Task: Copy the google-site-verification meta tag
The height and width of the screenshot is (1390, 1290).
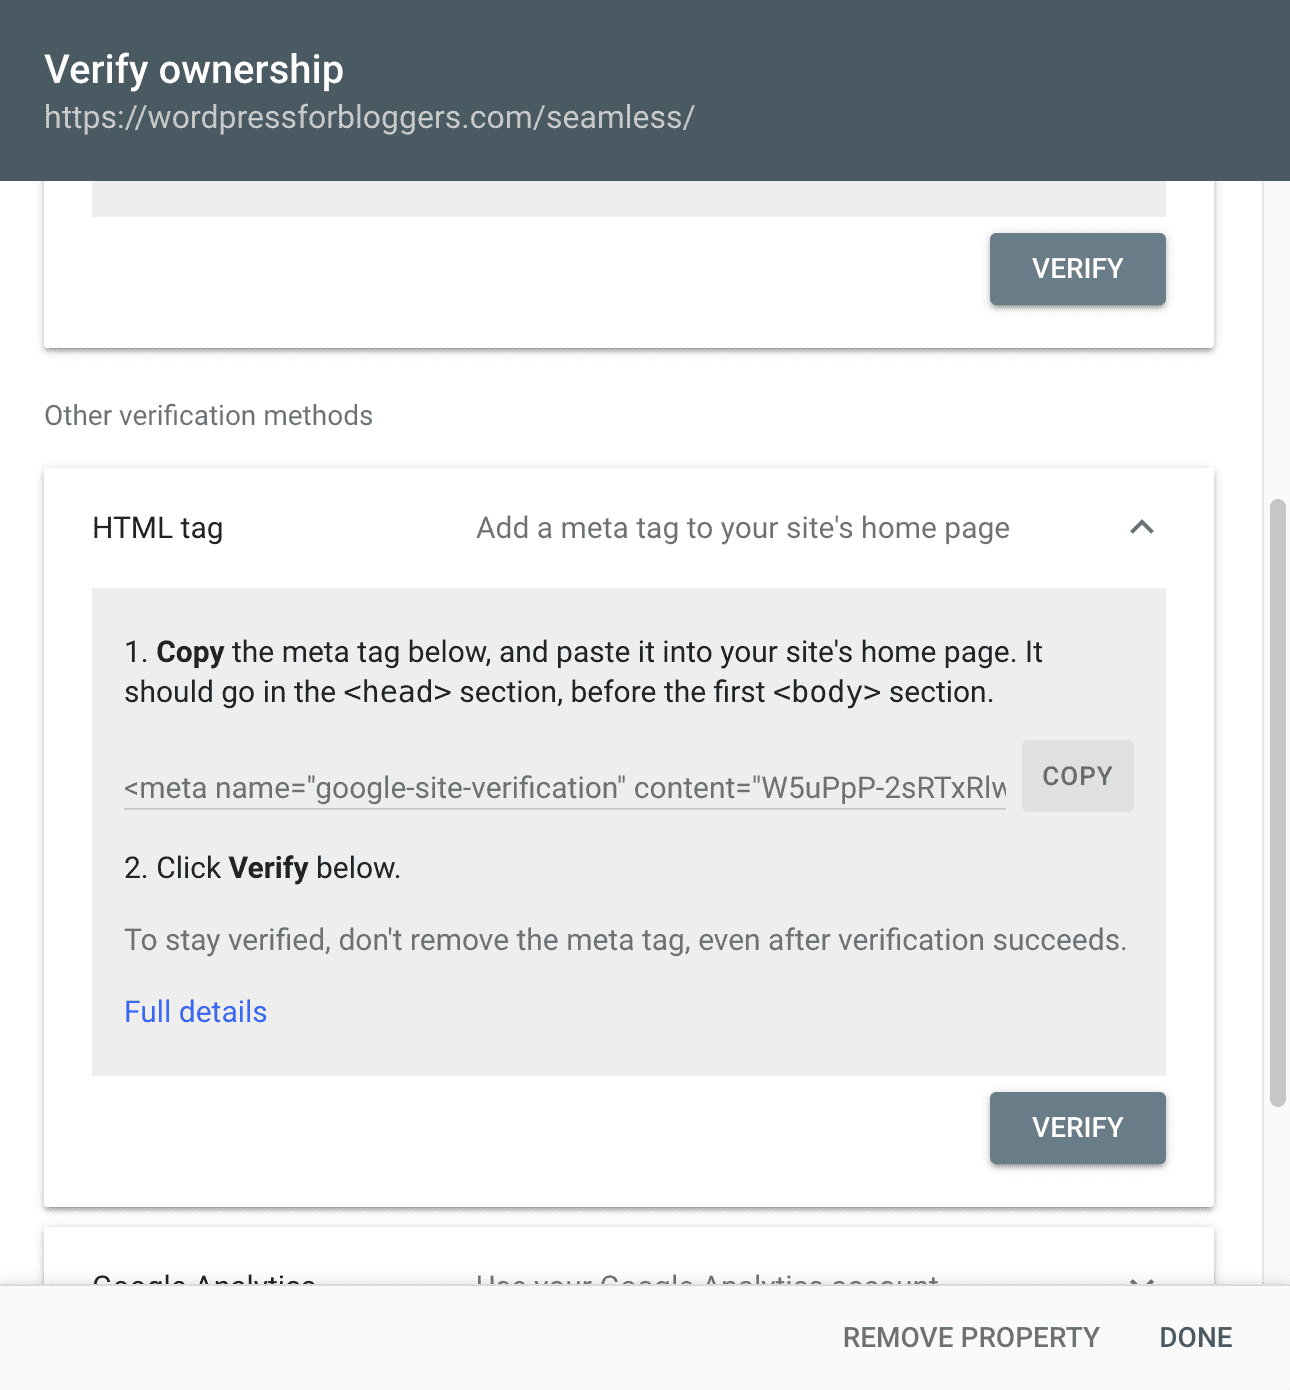Action: pos(1077,776)
